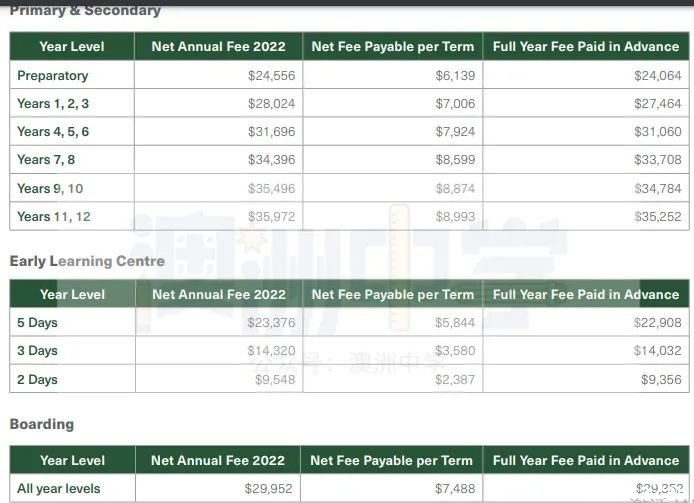Viewport: 694px width, 503px height.
Task: Select the 5 Days row label
Action: click(x=37, y=322)
